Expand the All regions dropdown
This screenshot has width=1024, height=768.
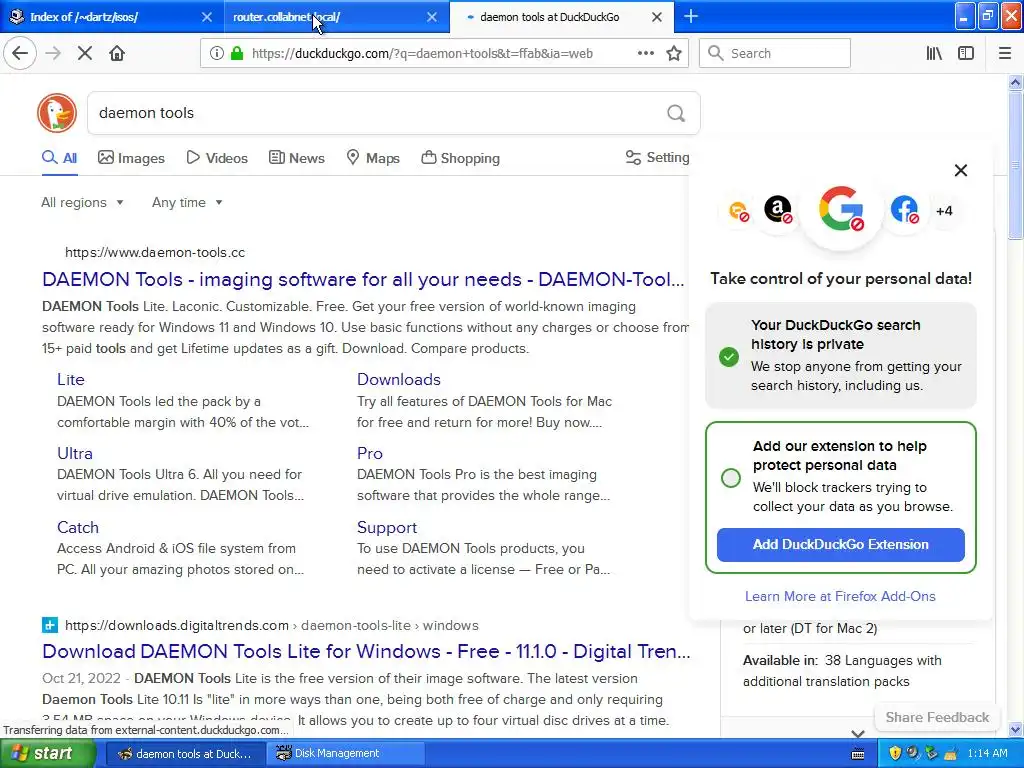[82, 202]
